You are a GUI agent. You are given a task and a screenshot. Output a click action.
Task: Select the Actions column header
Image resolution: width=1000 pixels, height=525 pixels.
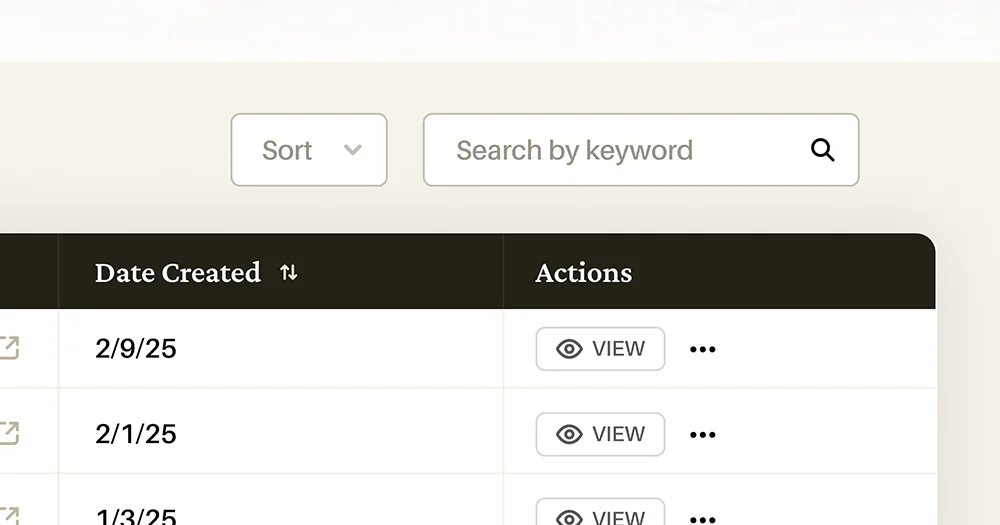pos(583,273)
